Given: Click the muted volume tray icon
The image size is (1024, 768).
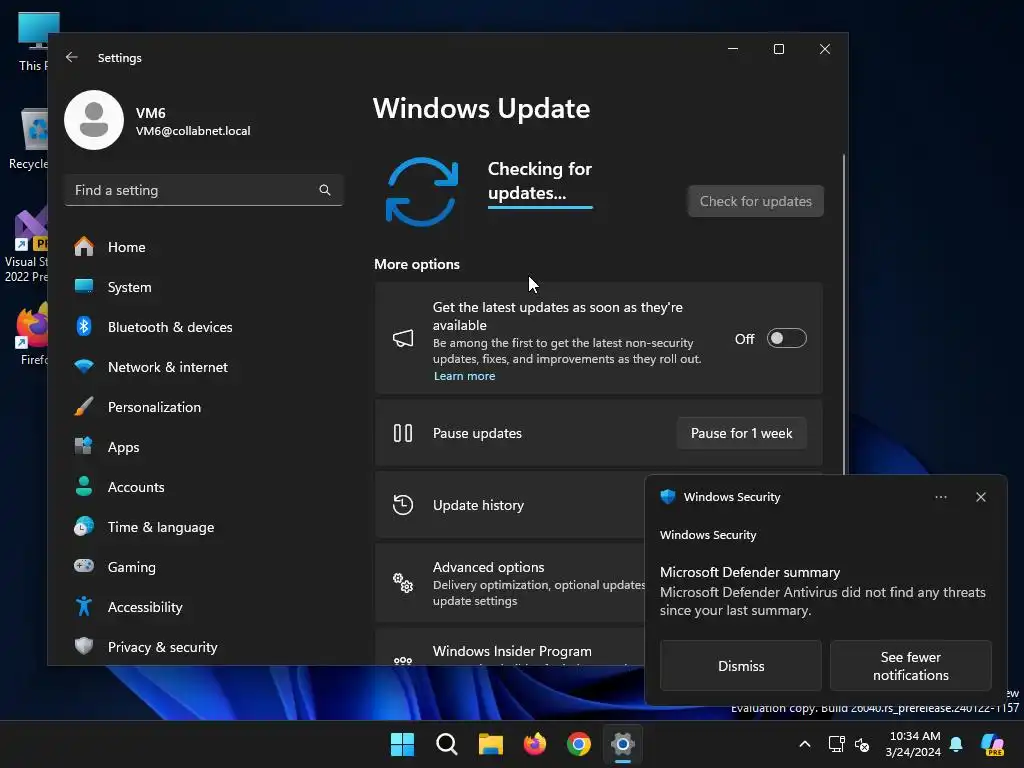Looking at the screenshot, I should (862, 744).
